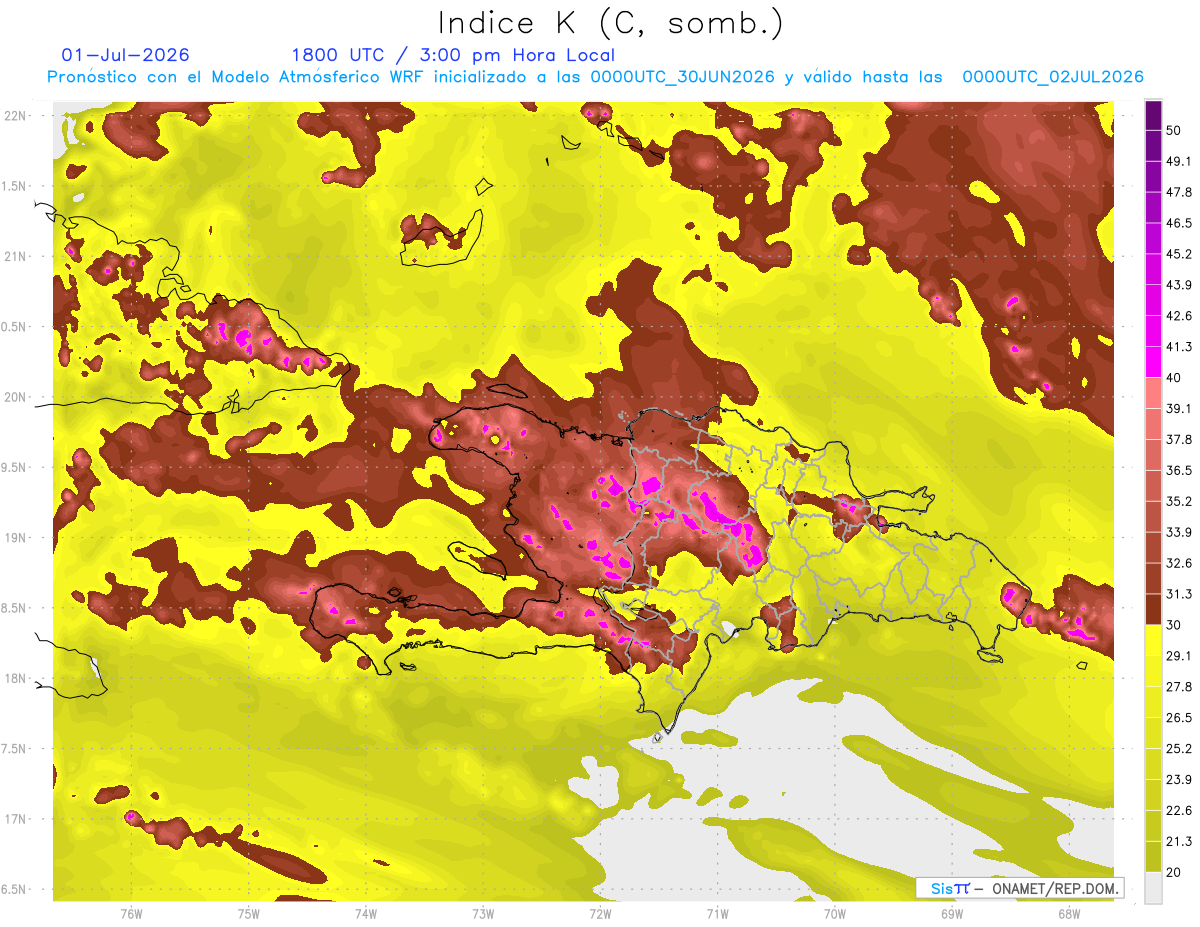Viewport: 1200px width, 927px height.
Task: Click the colorbar value '22.6'
Action: (x=1179, y=811)
